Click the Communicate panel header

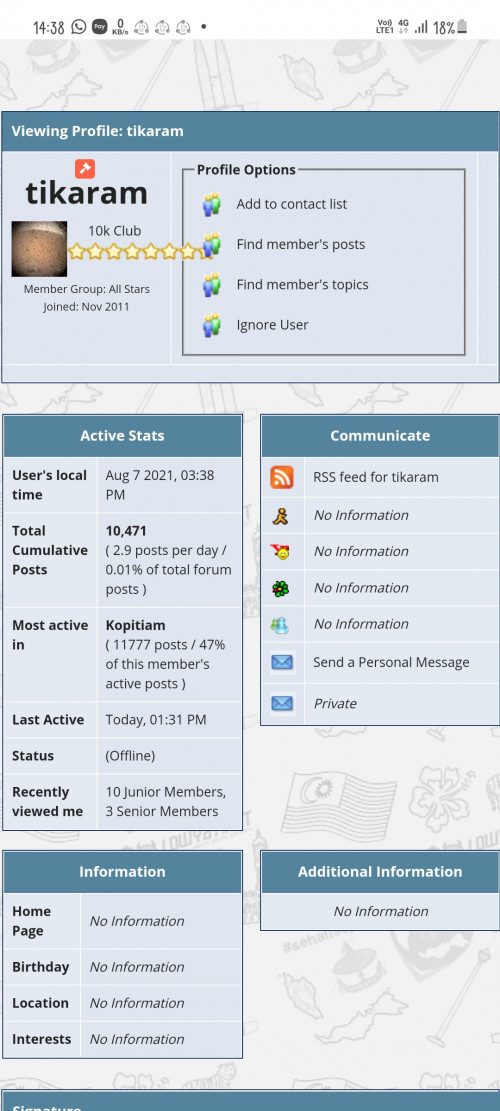380,436
